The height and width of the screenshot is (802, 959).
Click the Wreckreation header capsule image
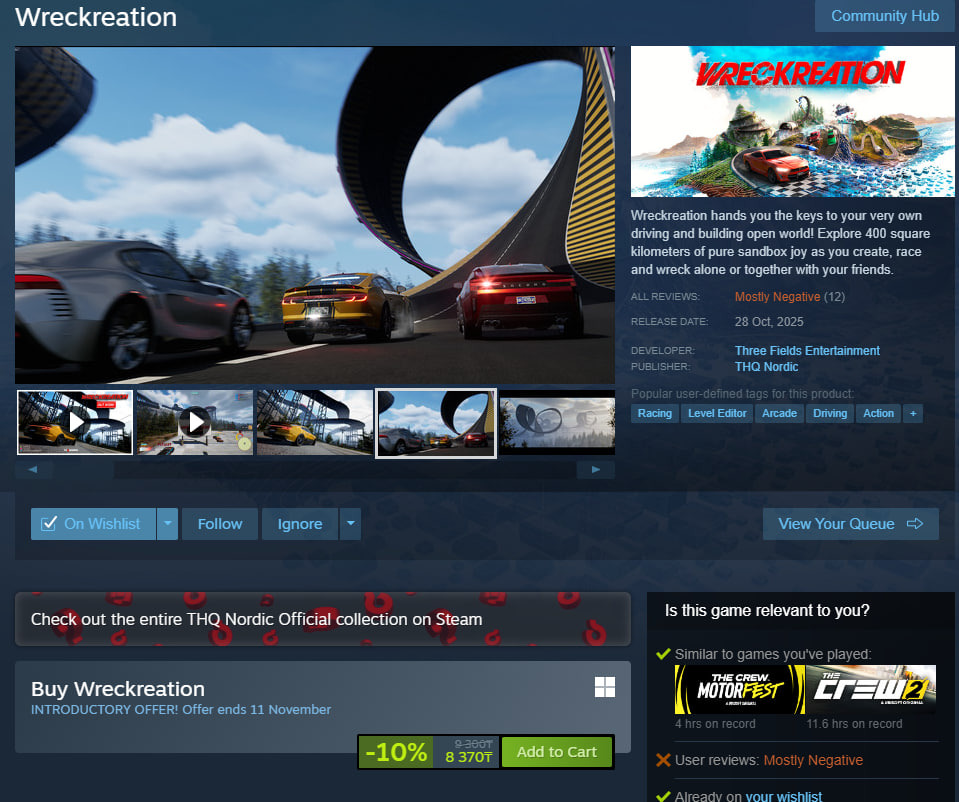point(793,122)
